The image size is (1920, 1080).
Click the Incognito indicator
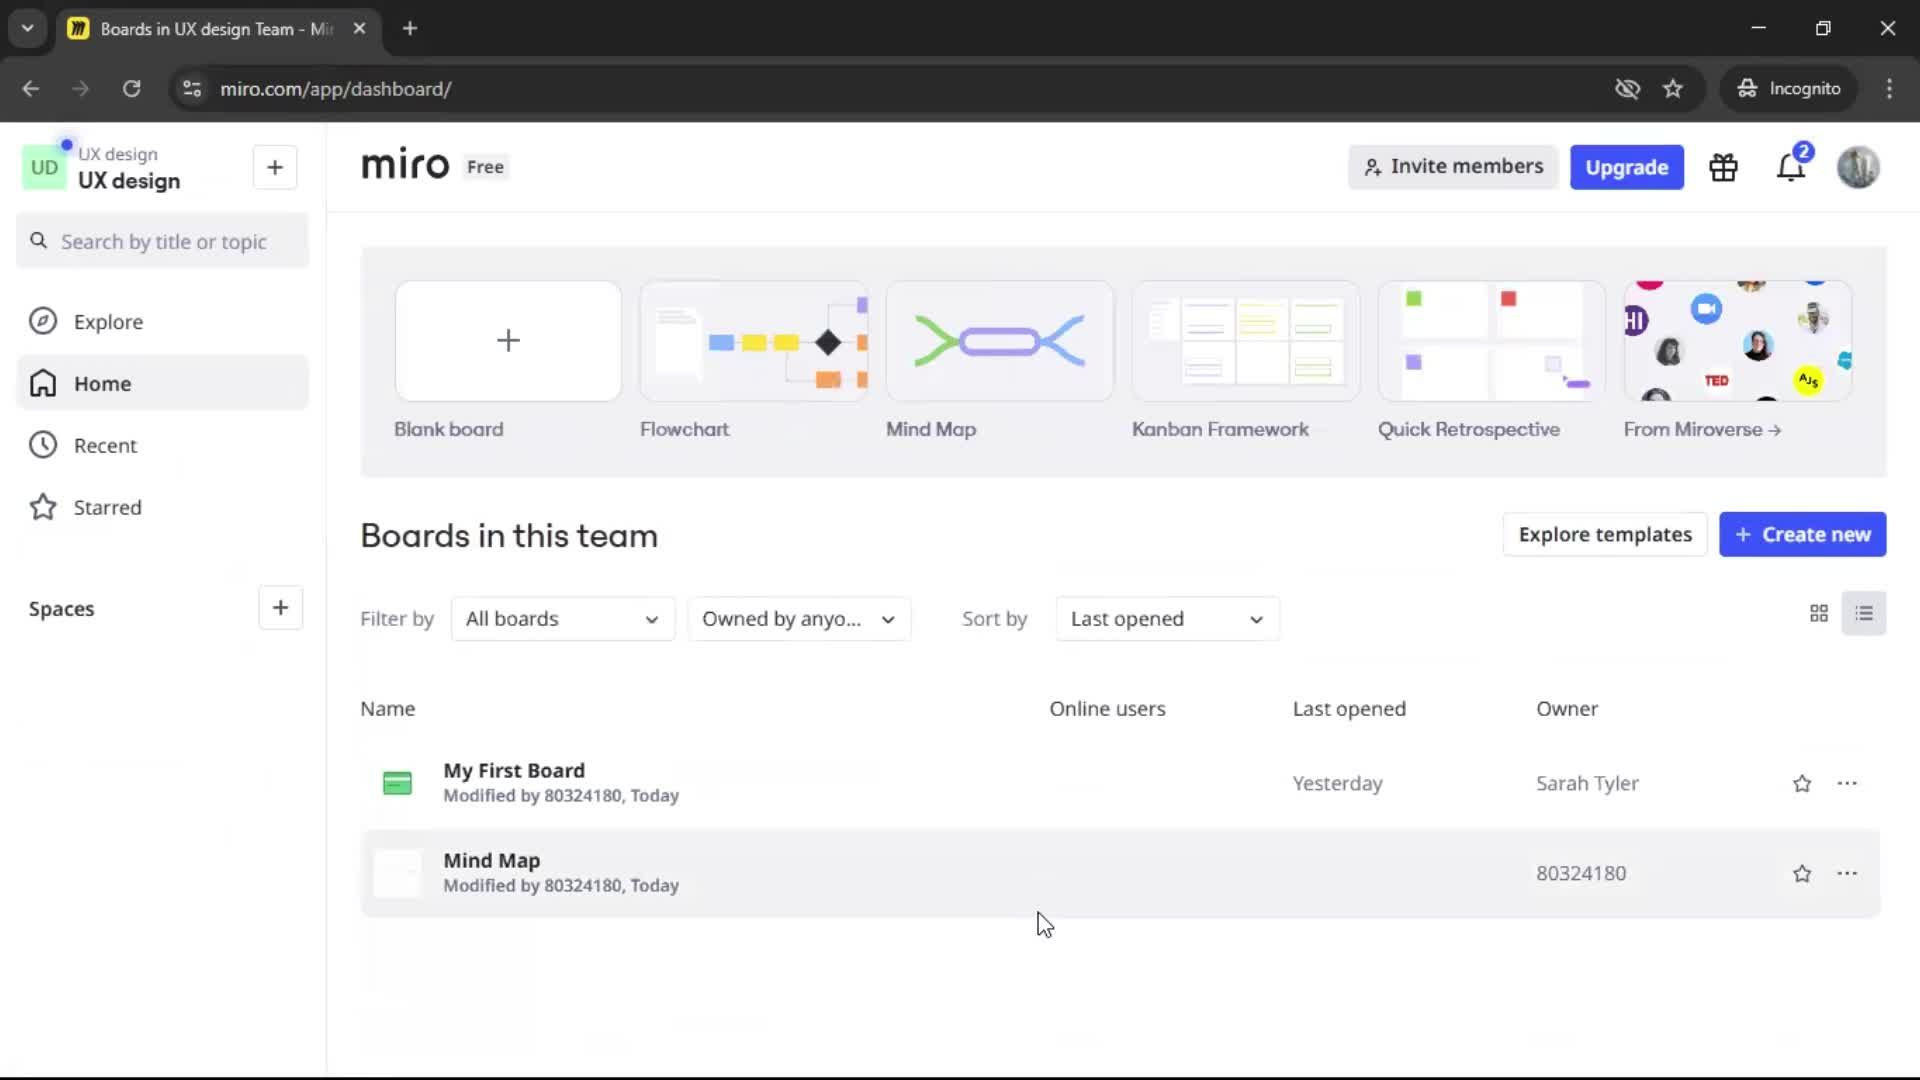coord(1788,89)
